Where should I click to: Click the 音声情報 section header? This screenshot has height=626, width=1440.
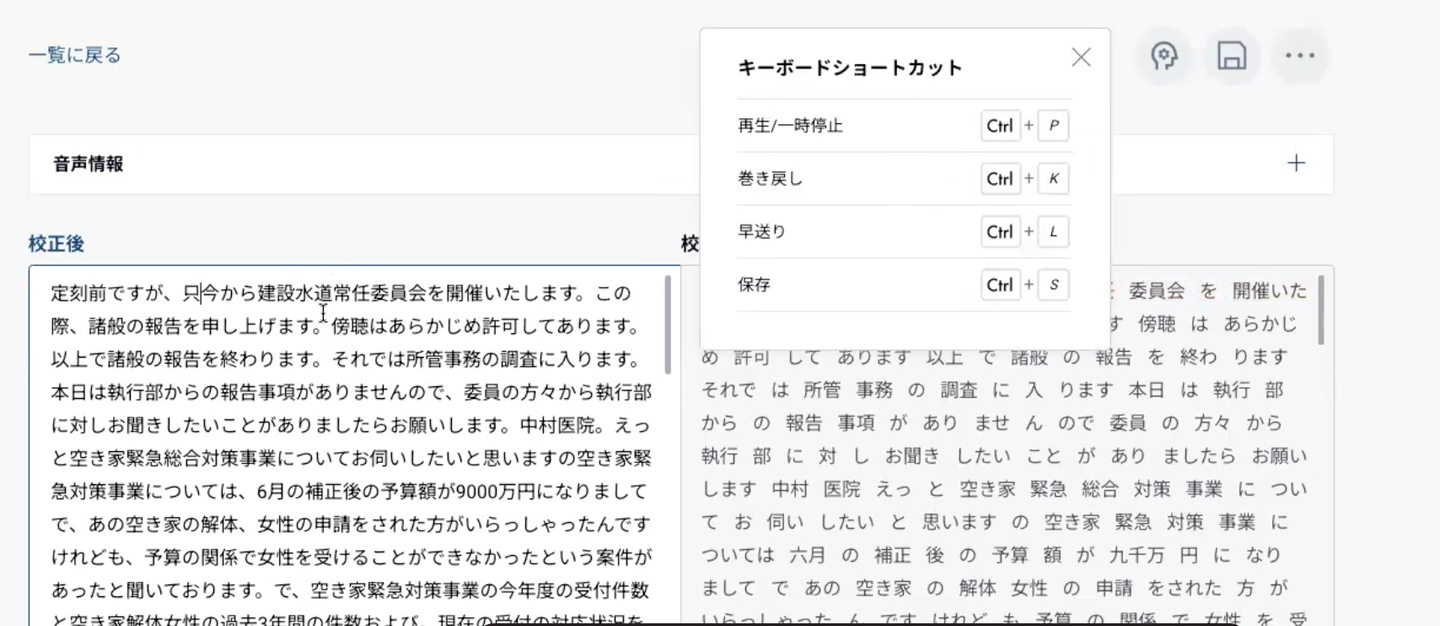pyautogui.click(x=89, y=164)
